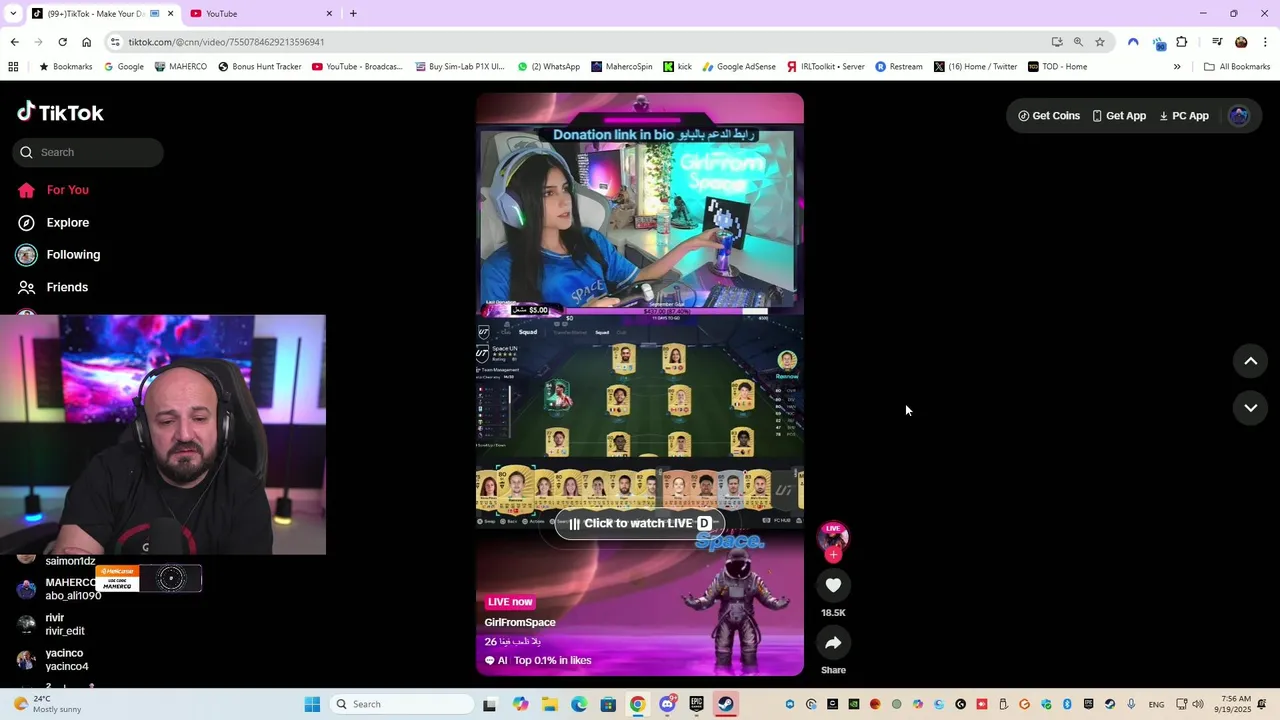The width and height of the screenshot is (1280, 720).
Task: Click the browser address bar URL
Action: [x=226, y=42]
